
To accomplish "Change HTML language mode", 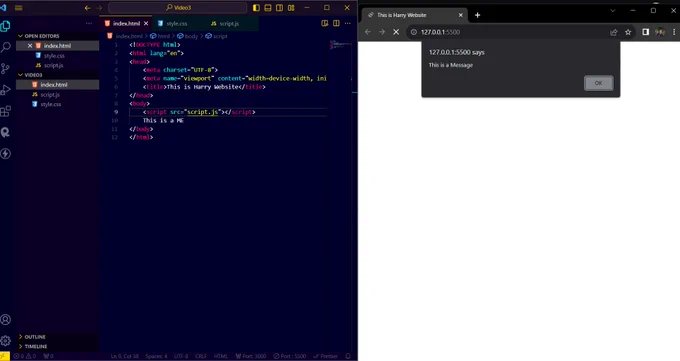I will [221, 356].
